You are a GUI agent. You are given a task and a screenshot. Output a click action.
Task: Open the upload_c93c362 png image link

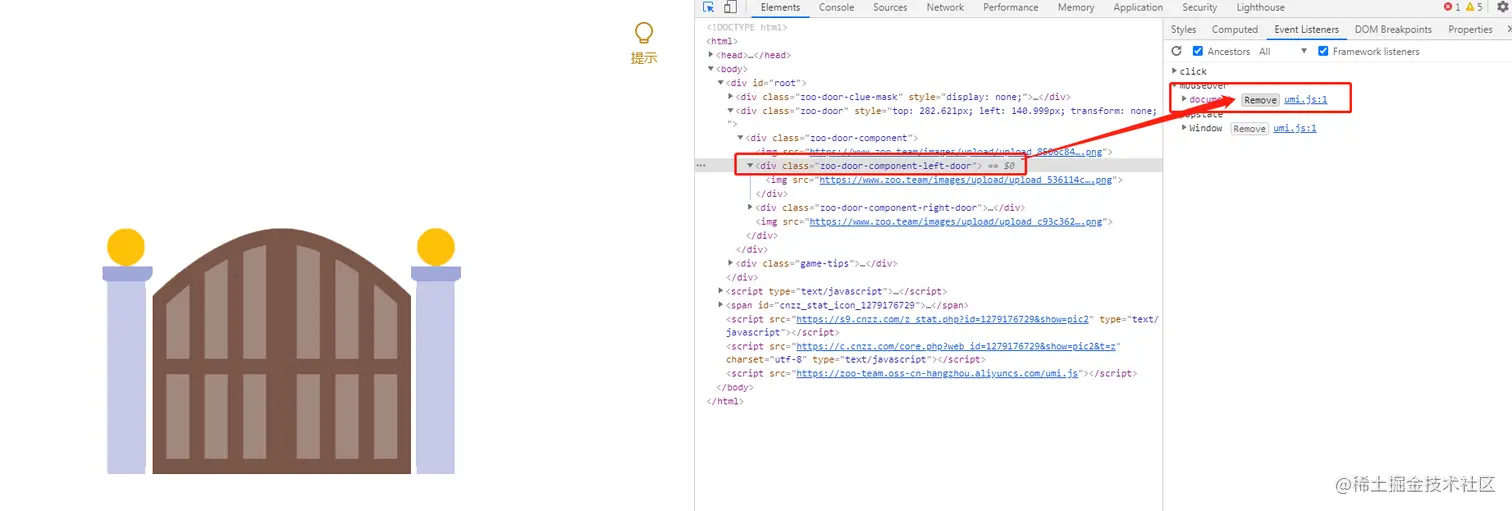(x=957, y=222)
